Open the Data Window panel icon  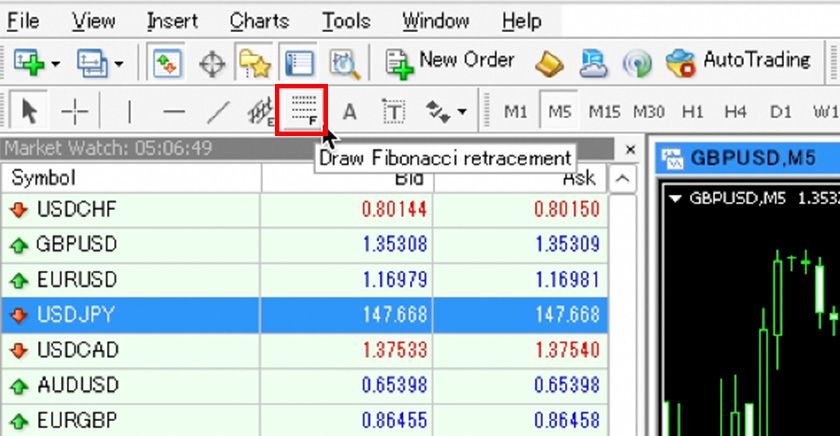pos(212,64)
